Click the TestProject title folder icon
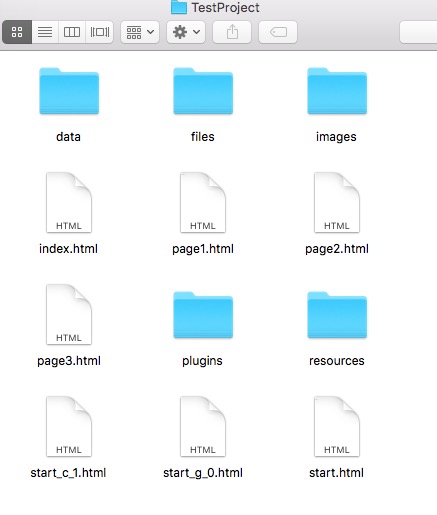This screenshot has height=515, width=437. (179, 7)
